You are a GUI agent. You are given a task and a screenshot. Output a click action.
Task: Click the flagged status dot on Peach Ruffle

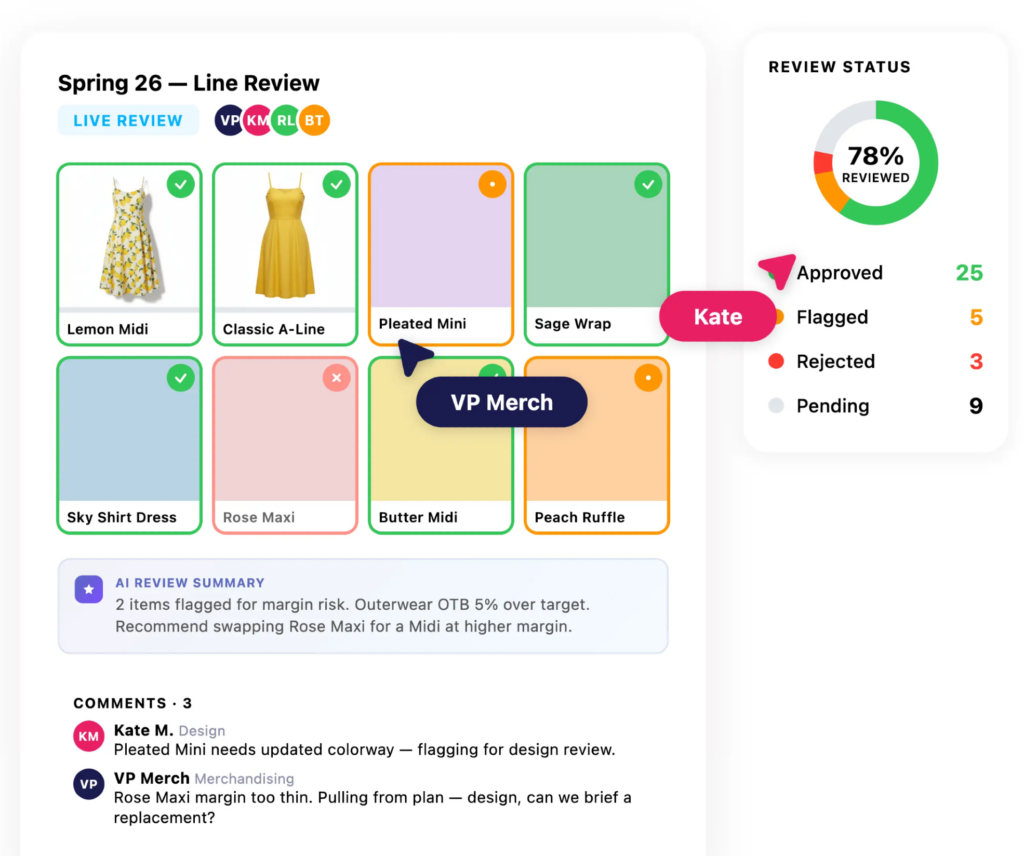point(649,378)
